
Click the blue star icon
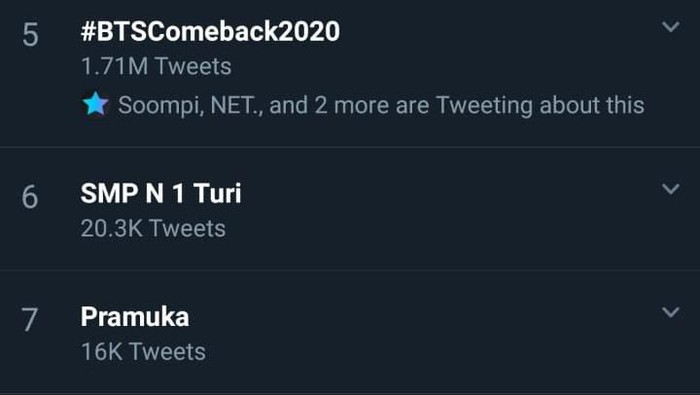96,104
